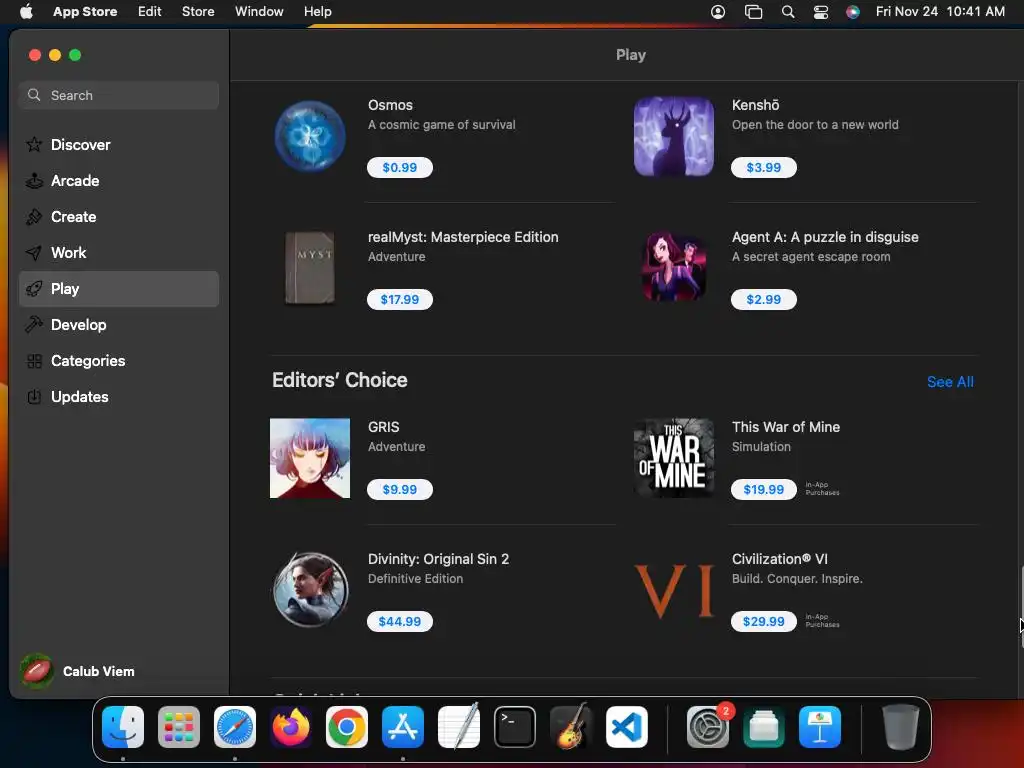Launch Google Chrome from the Dock

347,727
